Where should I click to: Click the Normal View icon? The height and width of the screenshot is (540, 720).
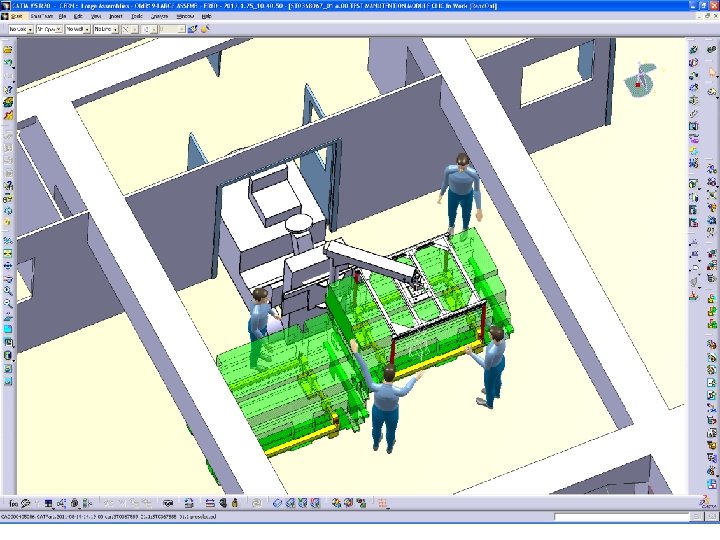point(8,316)
